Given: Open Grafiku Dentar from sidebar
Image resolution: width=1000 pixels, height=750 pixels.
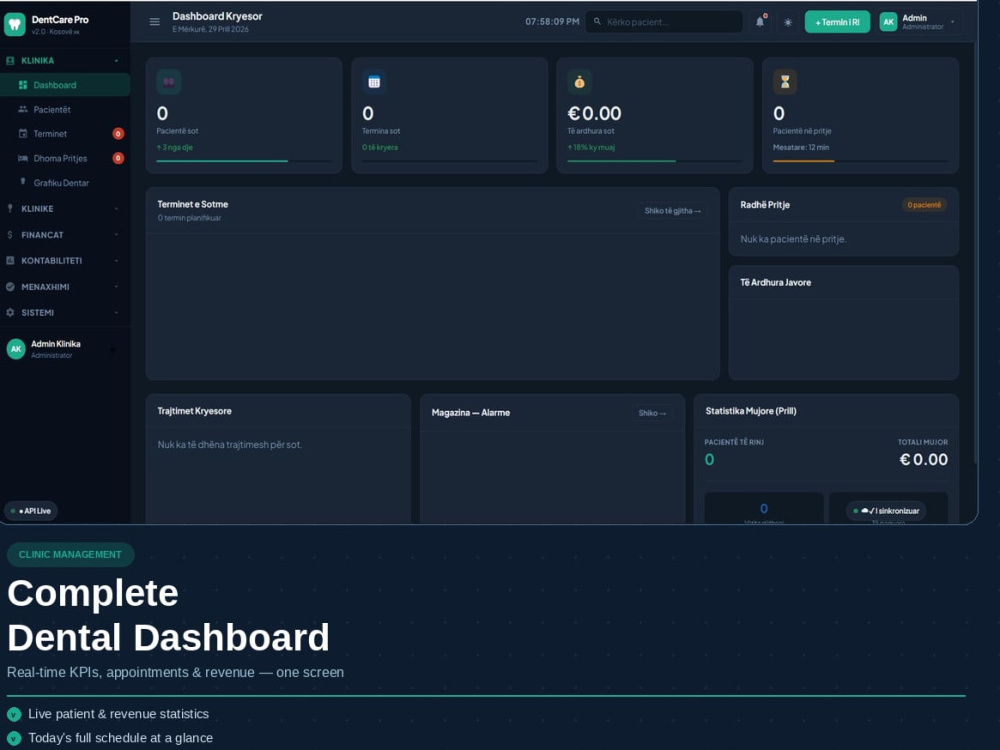Looking at the screenshot, I should (x=65, y=183).
